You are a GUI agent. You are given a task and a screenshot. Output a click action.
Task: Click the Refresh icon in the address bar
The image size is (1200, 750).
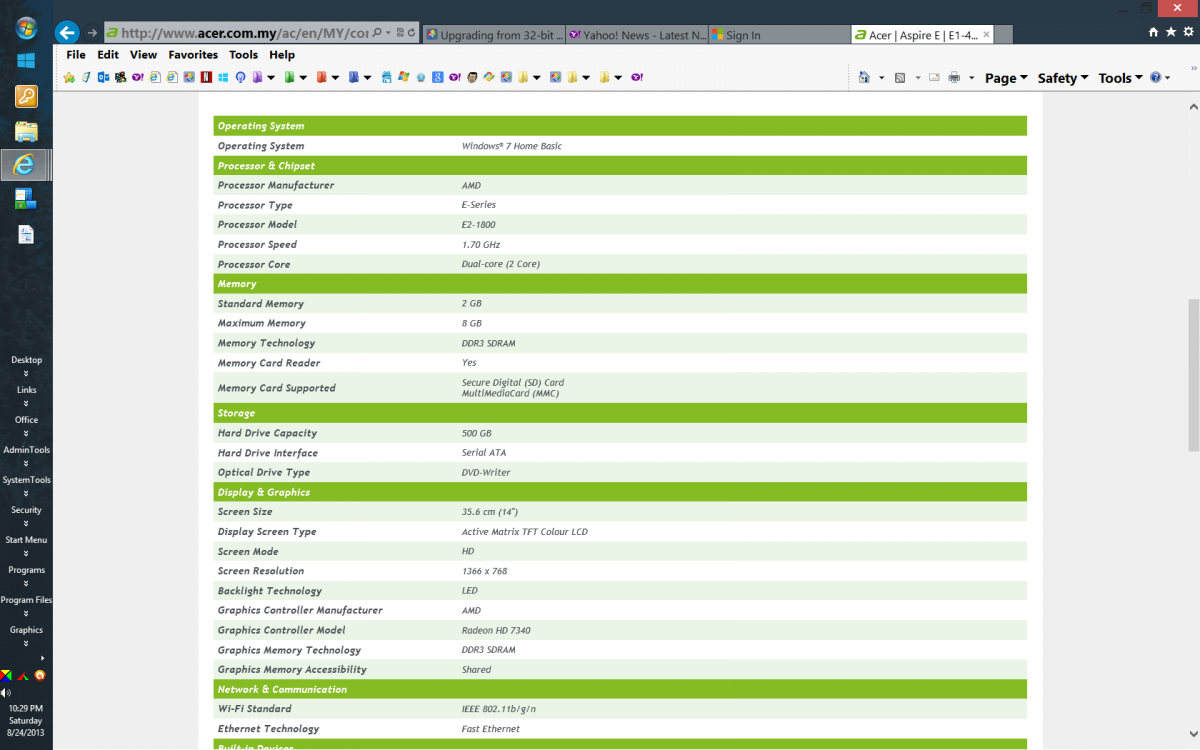click(x=411, y=33)
